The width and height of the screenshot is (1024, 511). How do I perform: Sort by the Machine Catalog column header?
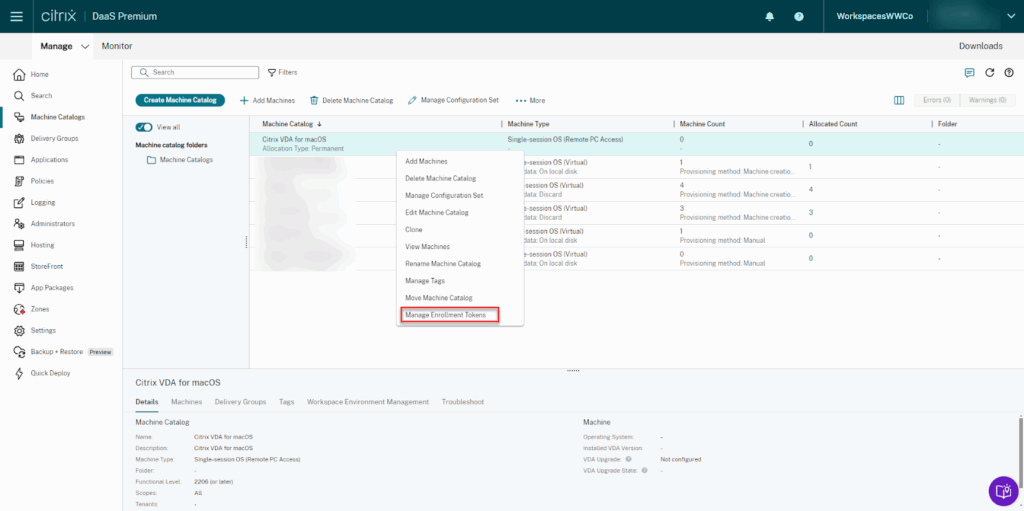point(292,124)
